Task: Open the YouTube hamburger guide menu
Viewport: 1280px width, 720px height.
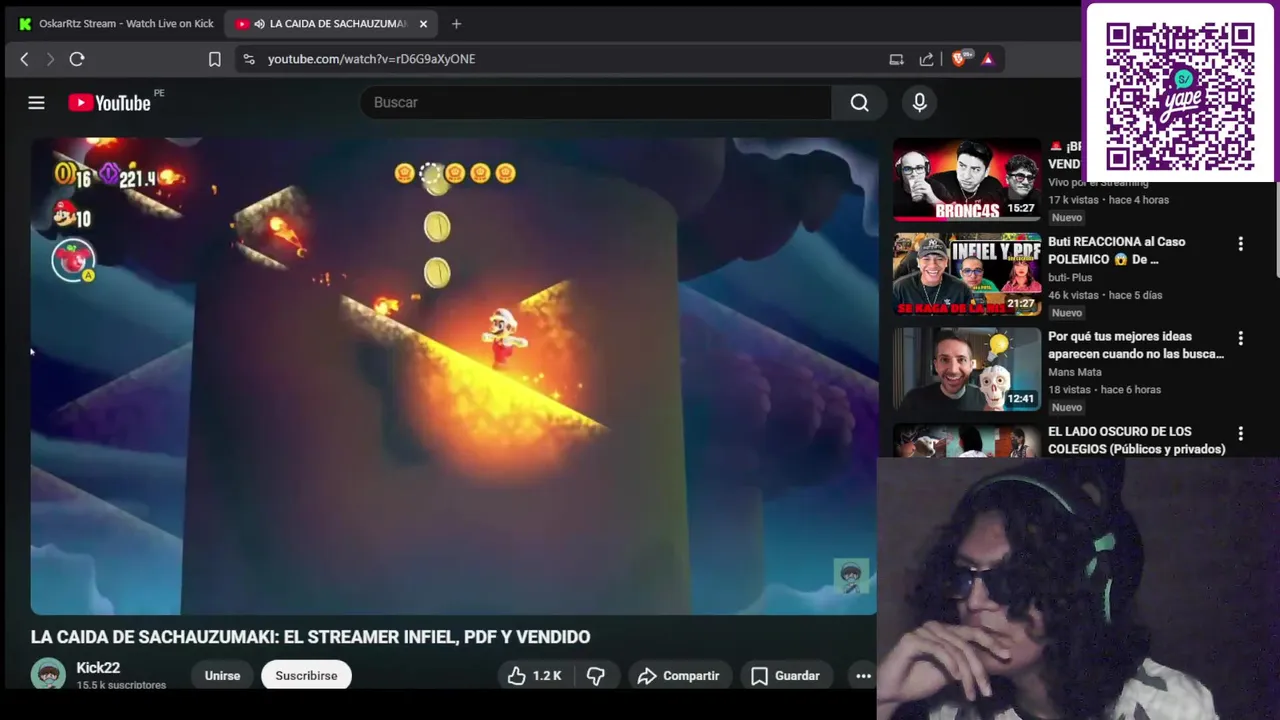Action: pyautogui.click(x=36, y=102)
